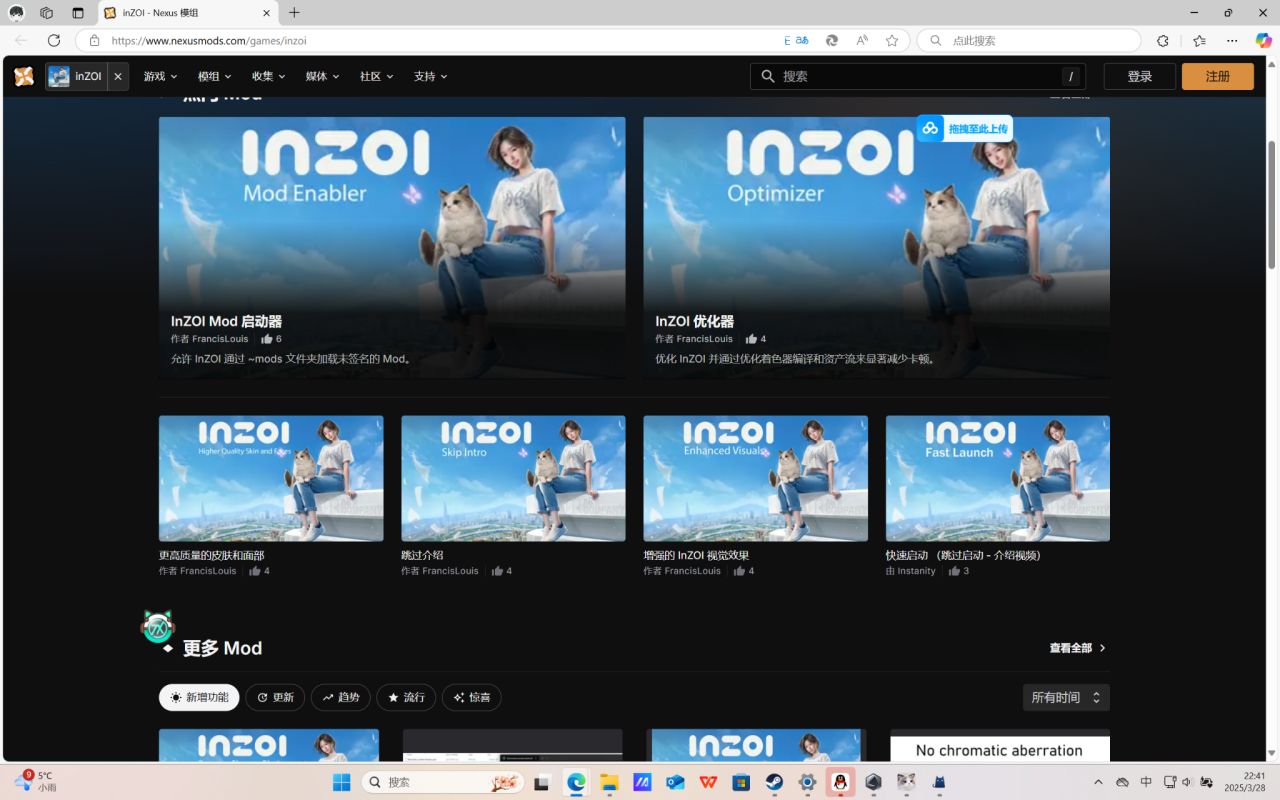Click the read aloud icon
The height and width of the screenshot is (800, 1280).
(x=862, y=40)
